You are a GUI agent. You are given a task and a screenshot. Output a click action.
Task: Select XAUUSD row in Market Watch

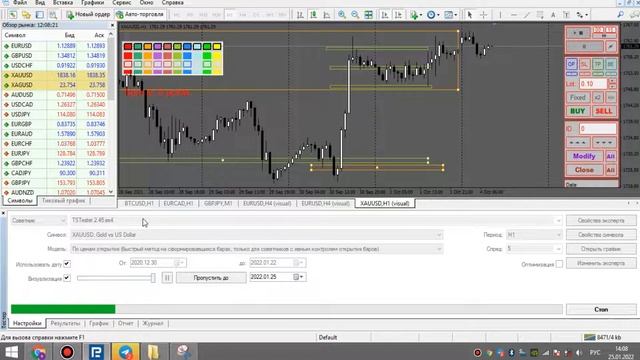click(x=55, y=75)
